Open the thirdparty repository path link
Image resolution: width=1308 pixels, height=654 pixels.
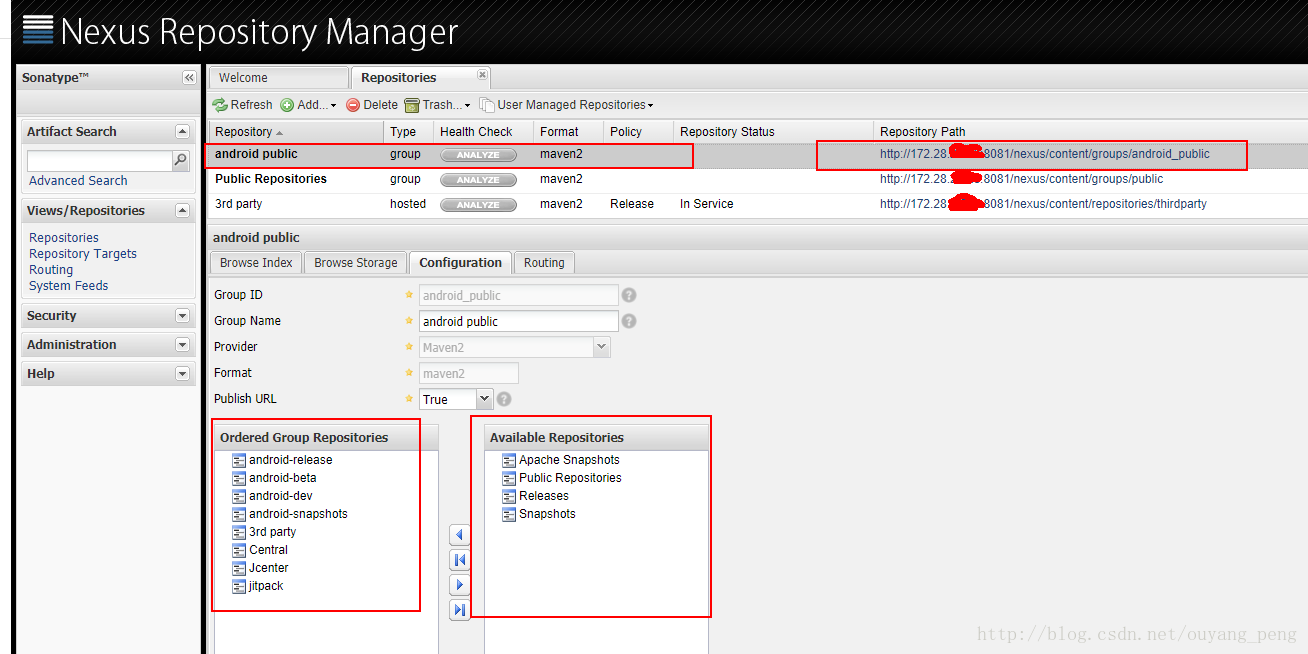1043,204
